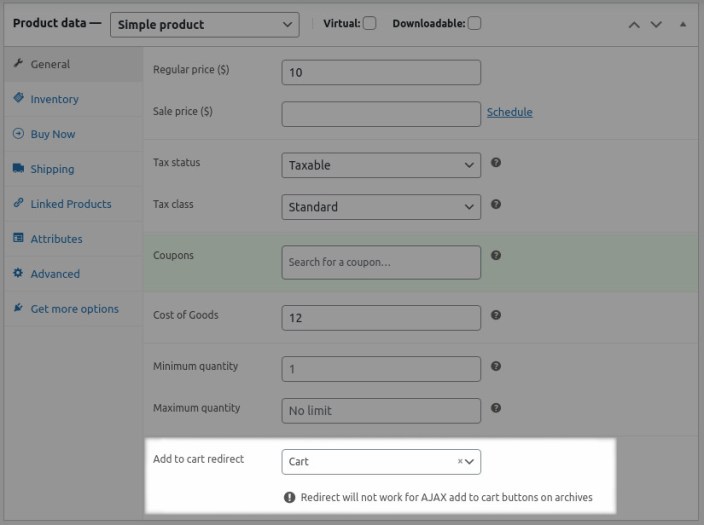Screen dimensions: 704x525
Task: Click the Regular price input field
Action: coord(381,72)
